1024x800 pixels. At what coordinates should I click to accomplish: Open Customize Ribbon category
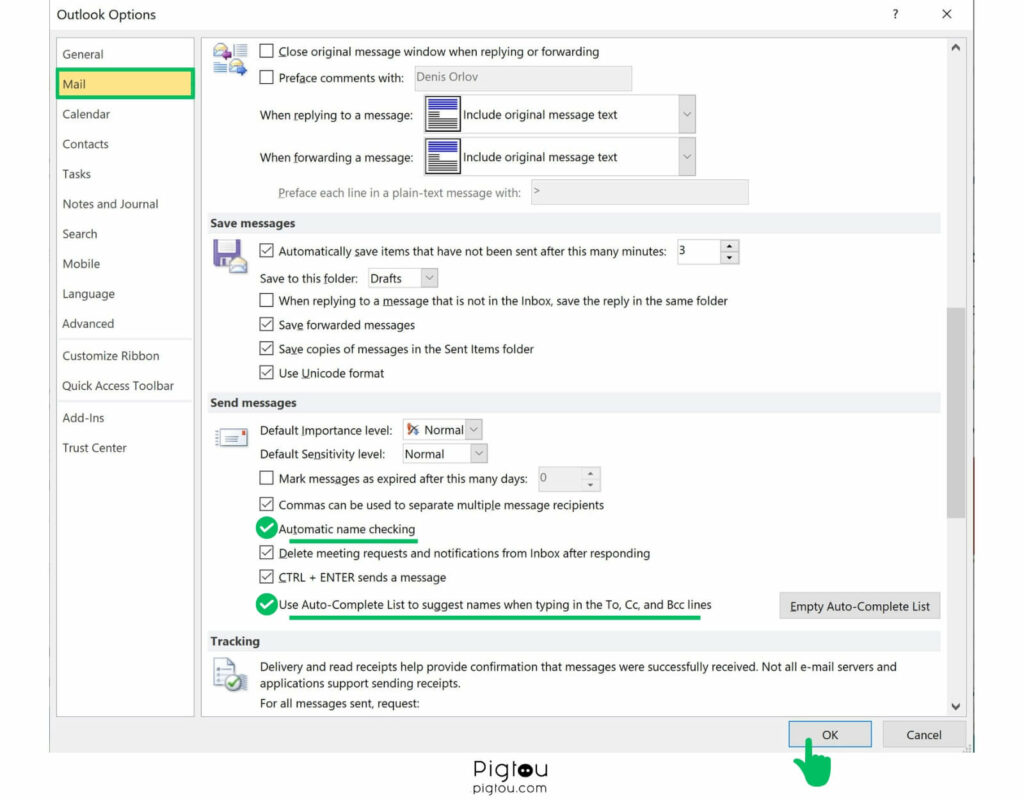pyautogui.click(x=125, y=356)
